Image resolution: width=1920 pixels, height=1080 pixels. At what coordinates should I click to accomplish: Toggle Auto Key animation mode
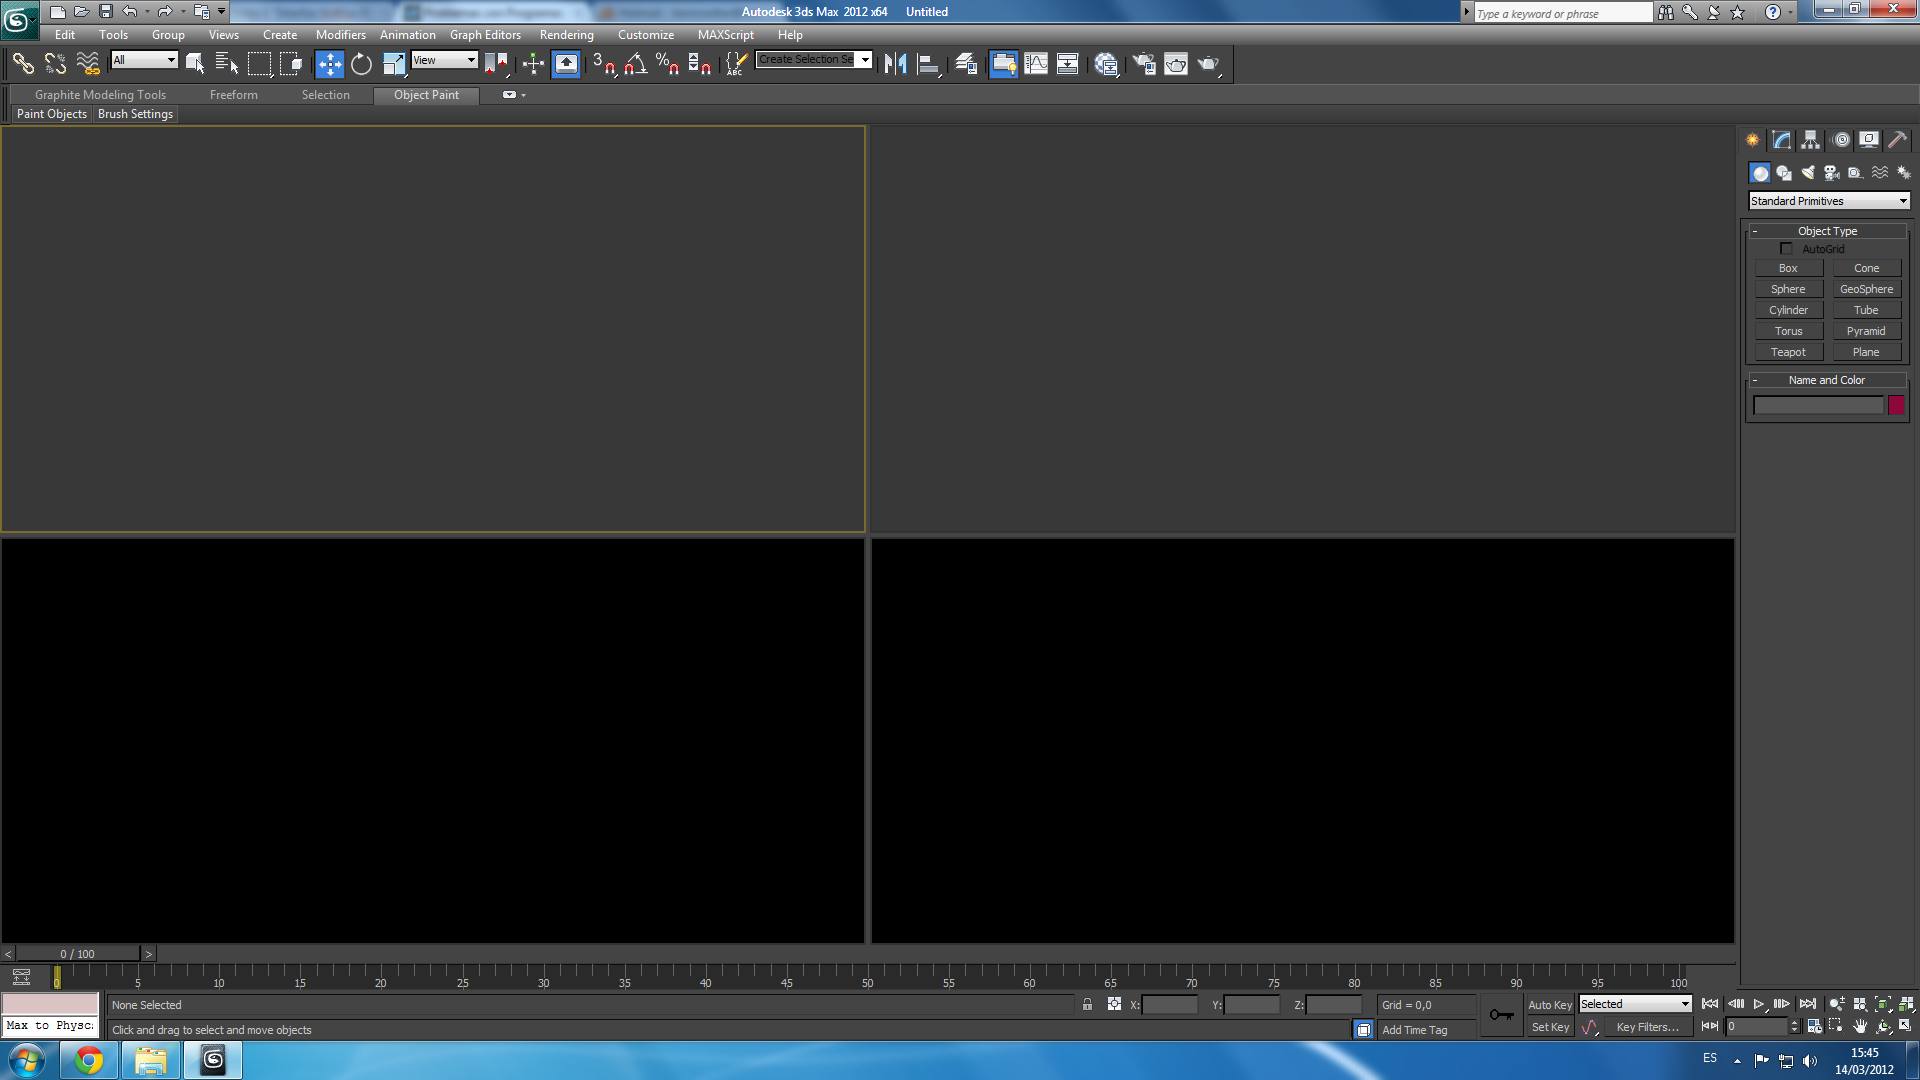point(1549,1005)
